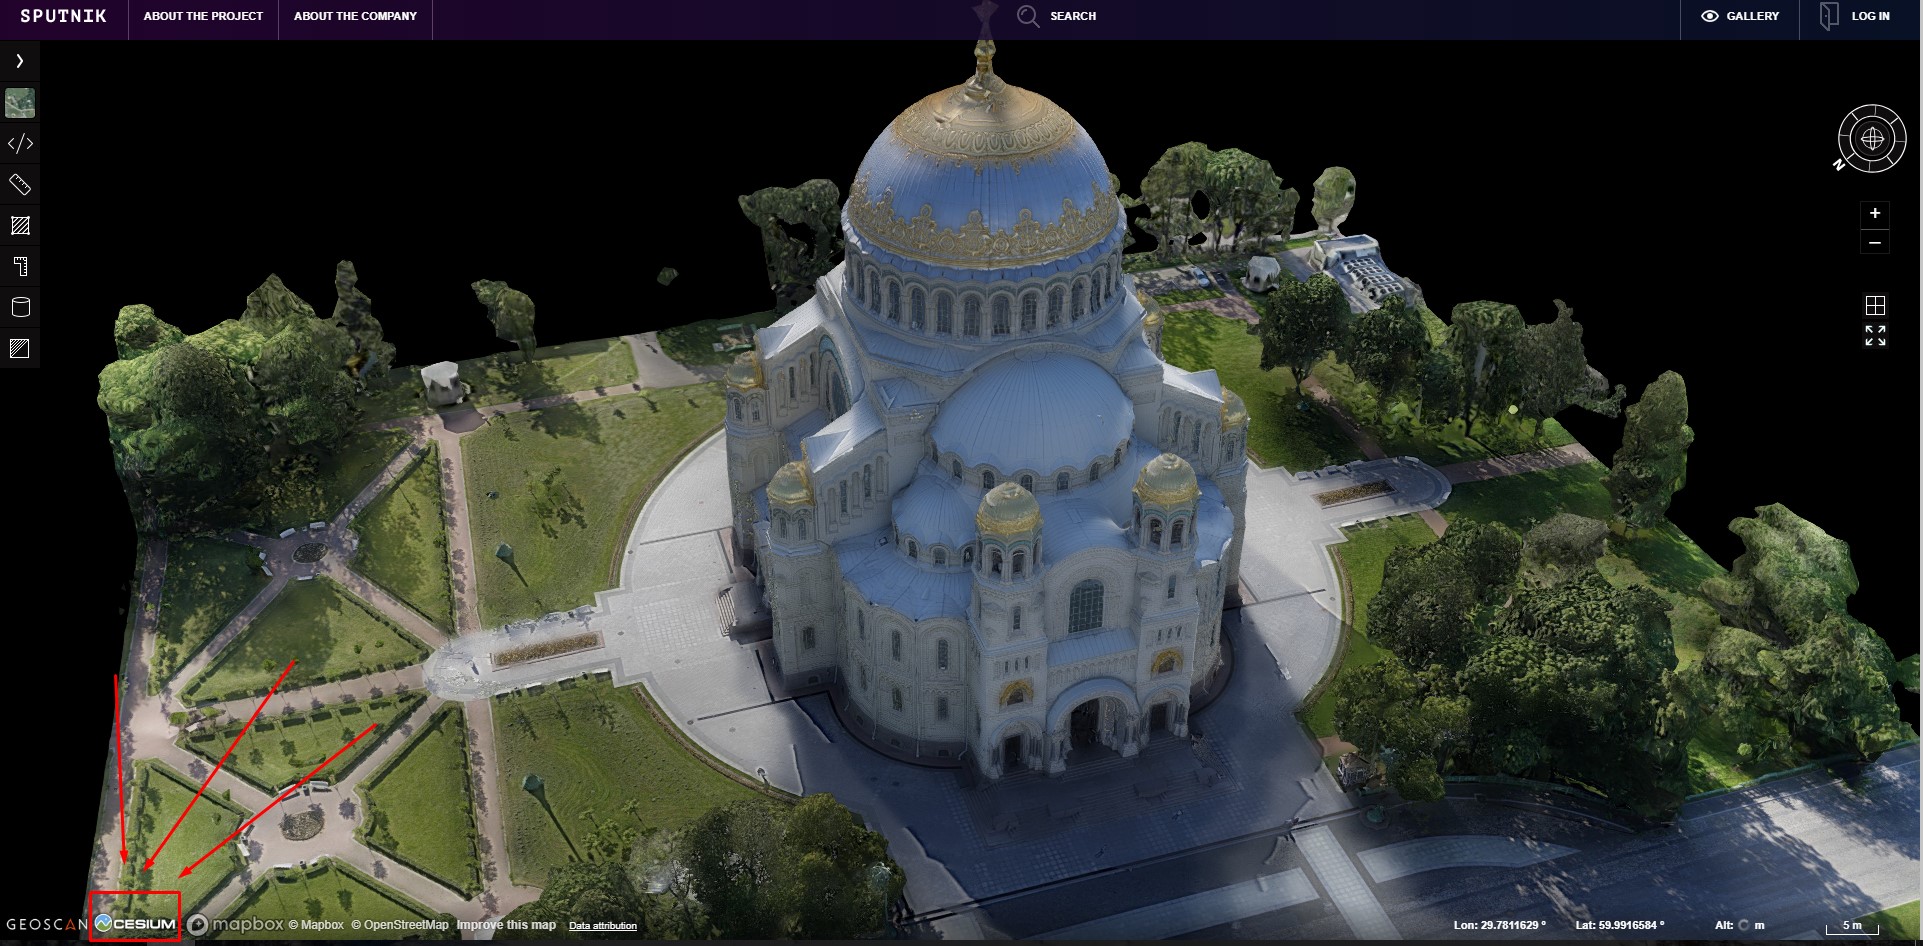Click the embed code icon
Screen dimensions: 1923x946
[x=20, y=144]
